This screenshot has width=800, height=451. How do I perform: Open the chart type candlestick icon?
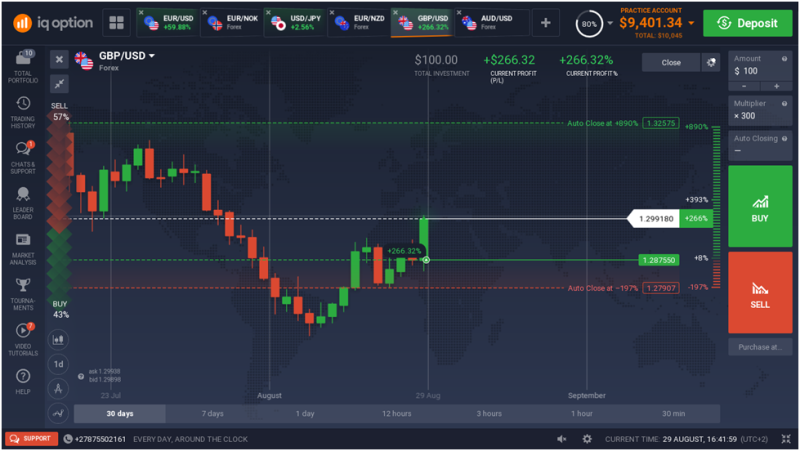(58, 340)
